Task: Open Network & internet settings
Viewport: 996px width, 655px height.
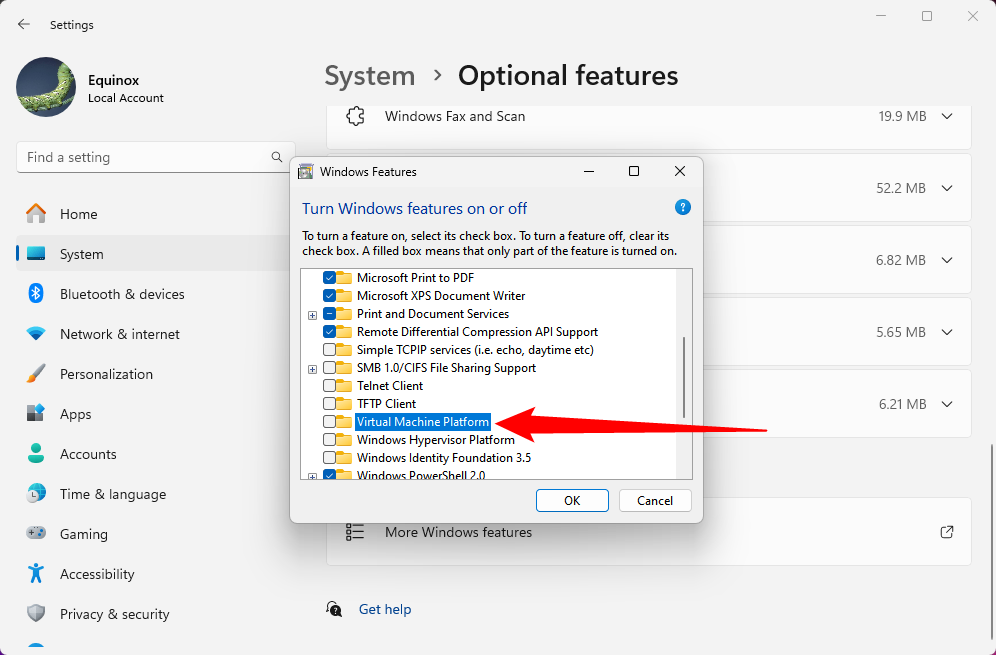Action: (120, 334)
